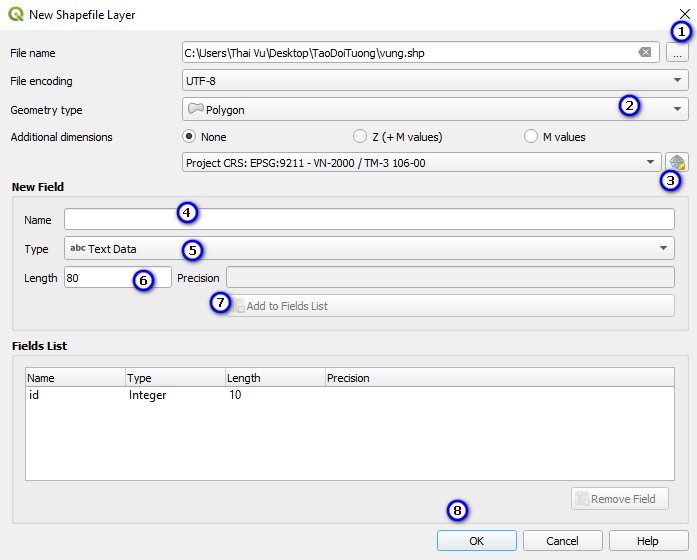Click the browse "..." file button
The height and width of the screenshot is (560, 697).
coord(677,53)
